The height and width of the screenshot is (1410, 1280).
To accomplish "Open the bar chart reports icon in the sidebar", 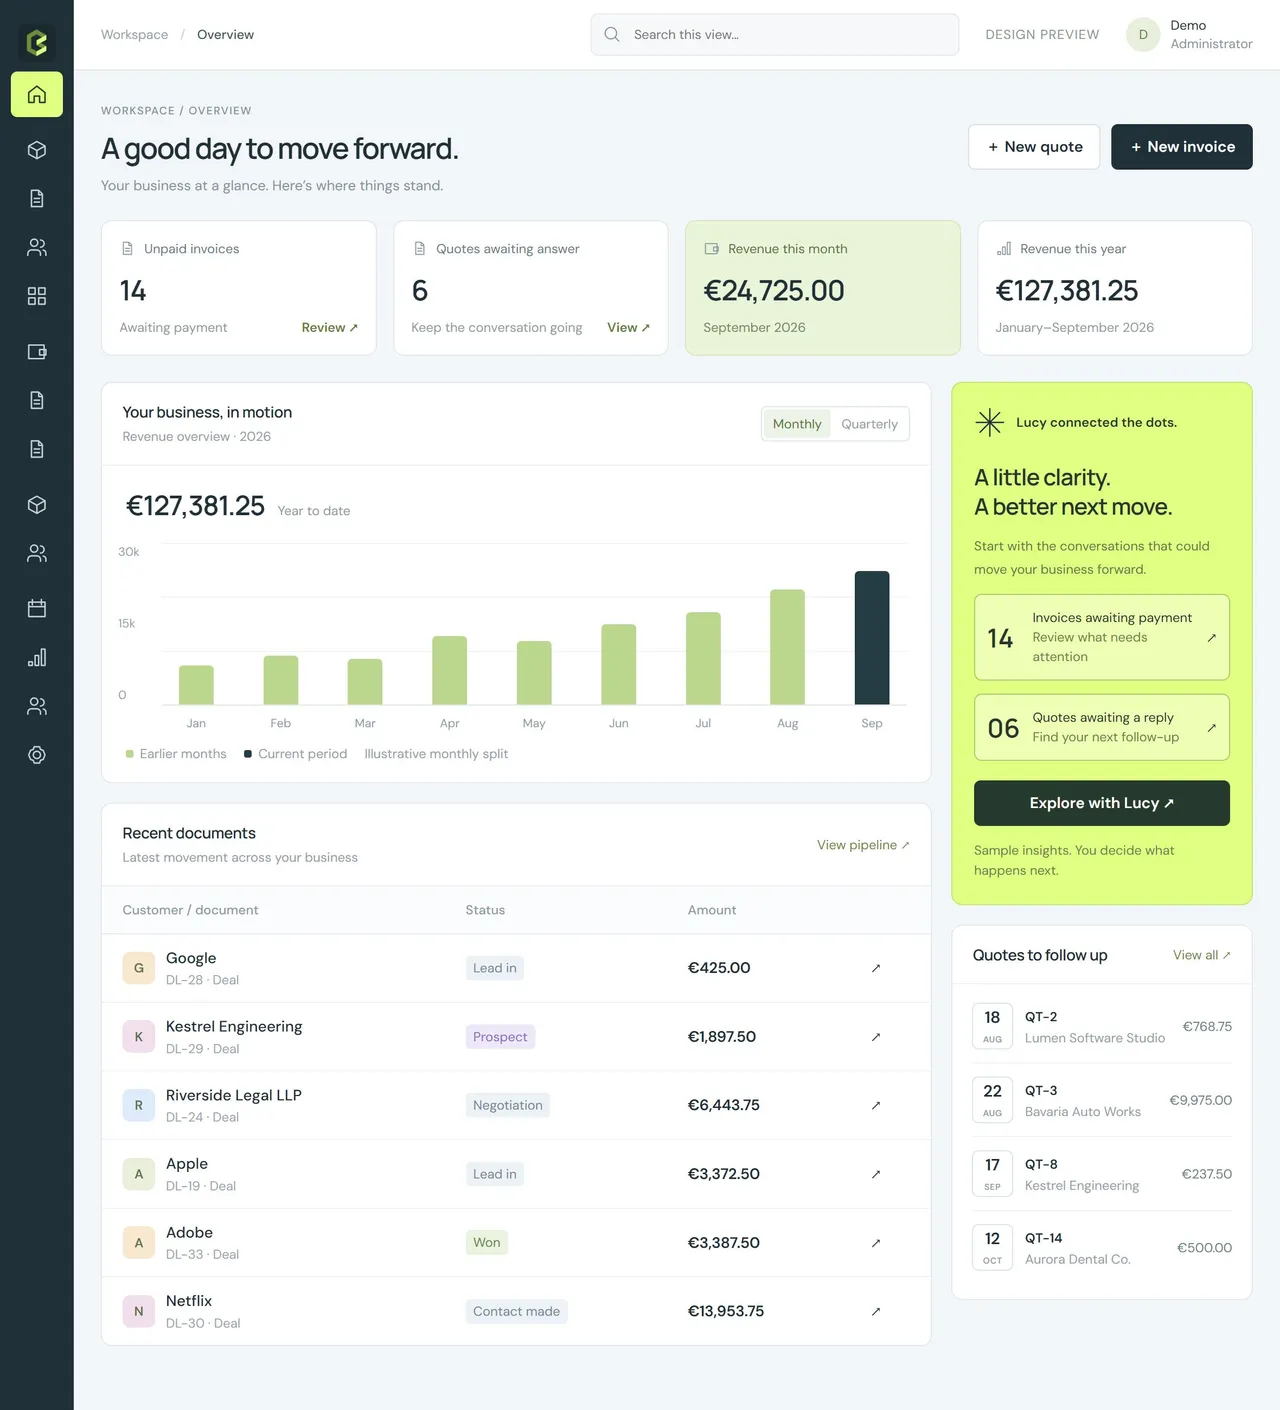I will 37,657.
